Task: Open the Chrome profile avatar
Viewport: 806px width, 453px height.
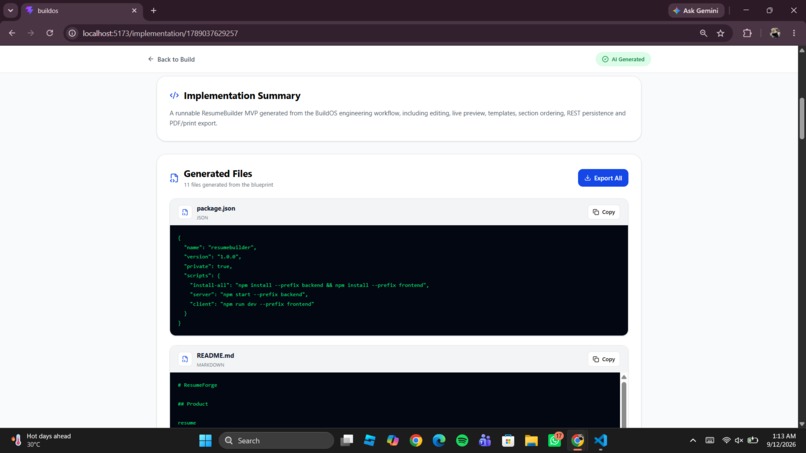Action: point(775,33)
